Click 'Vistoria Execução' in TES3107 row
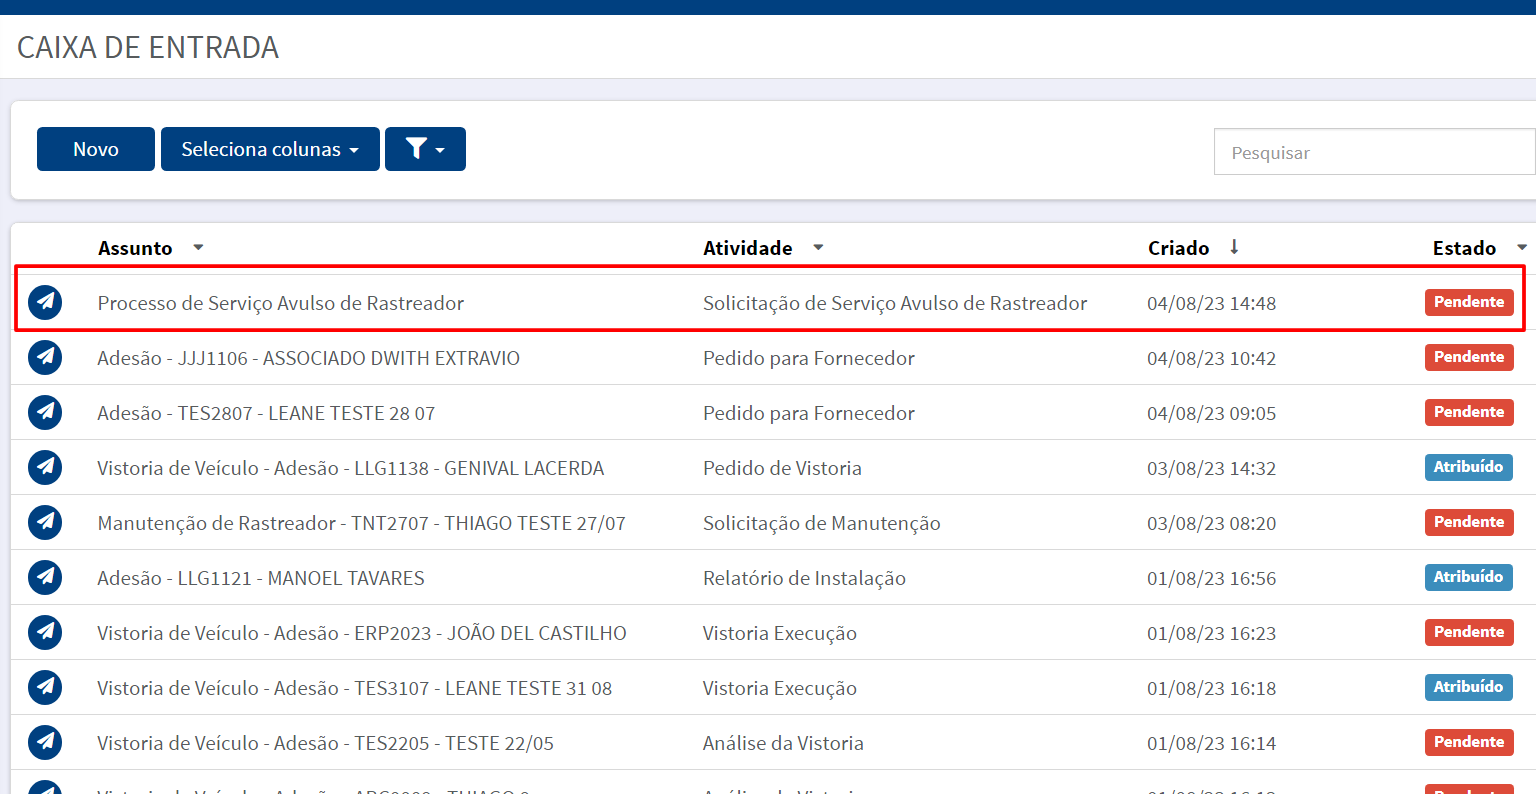Viewport: 1536px width, 794px height. tap(780, 688)
